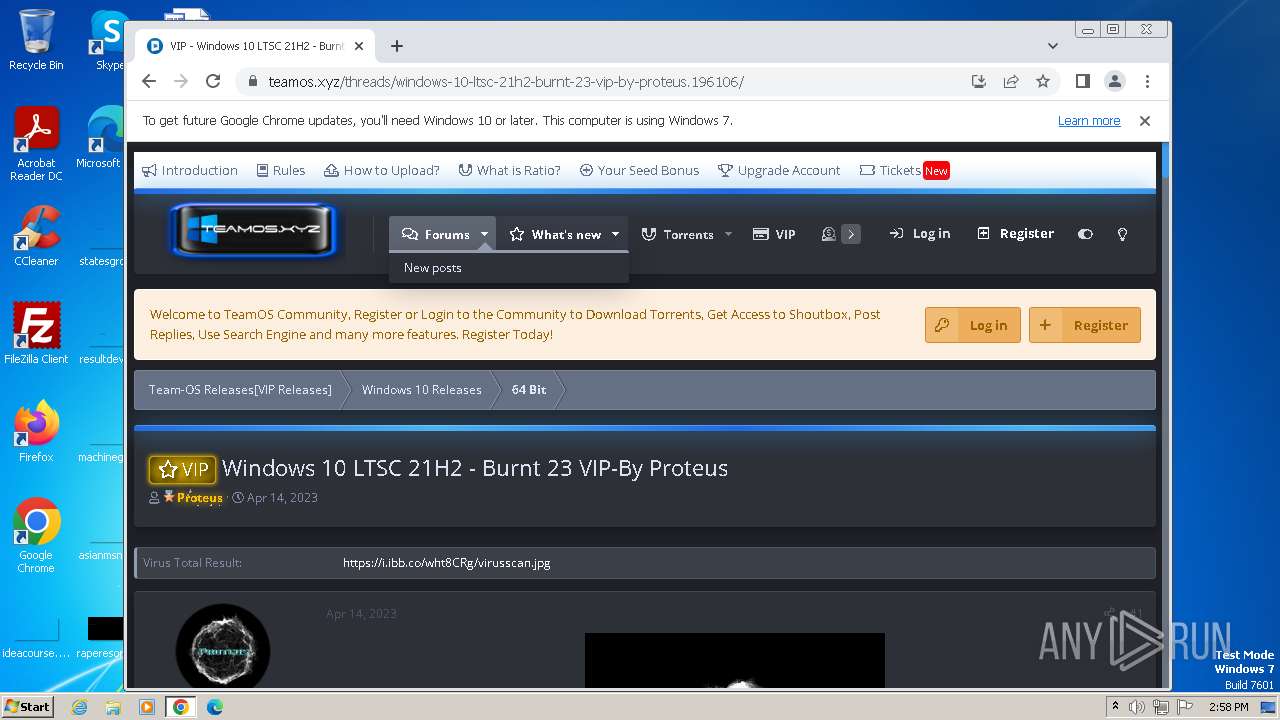This screenshot has height=720, width=1280.
Task: Open Internet Explorer from the taskbar
Action: (79, 707)
